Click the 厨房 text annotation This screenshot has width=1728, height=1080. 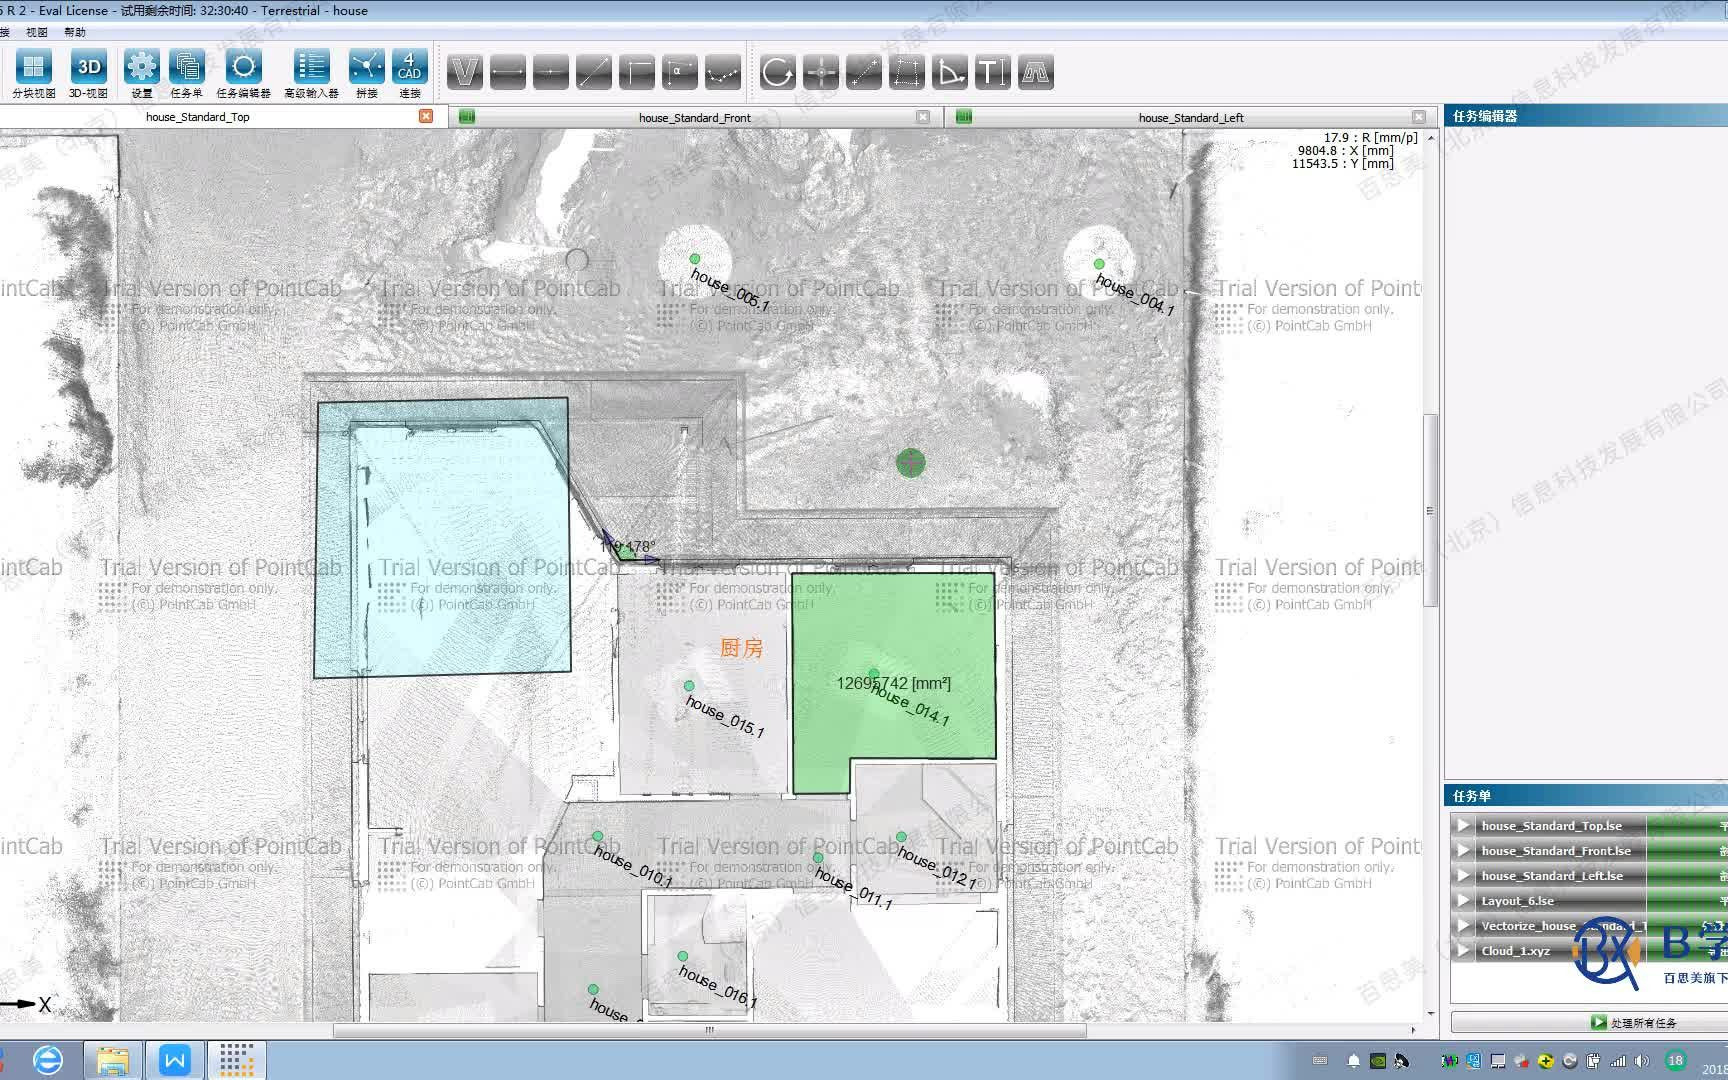click(742, 648)
